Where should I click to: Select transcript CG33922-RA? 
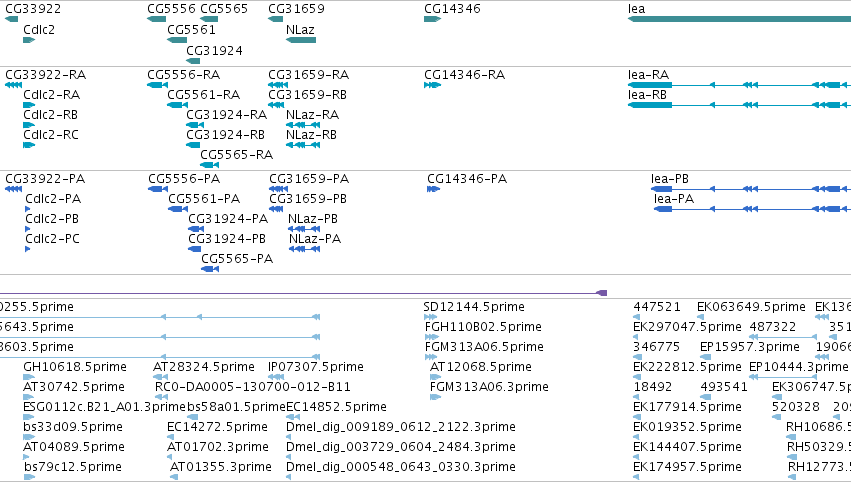[46, 75]
